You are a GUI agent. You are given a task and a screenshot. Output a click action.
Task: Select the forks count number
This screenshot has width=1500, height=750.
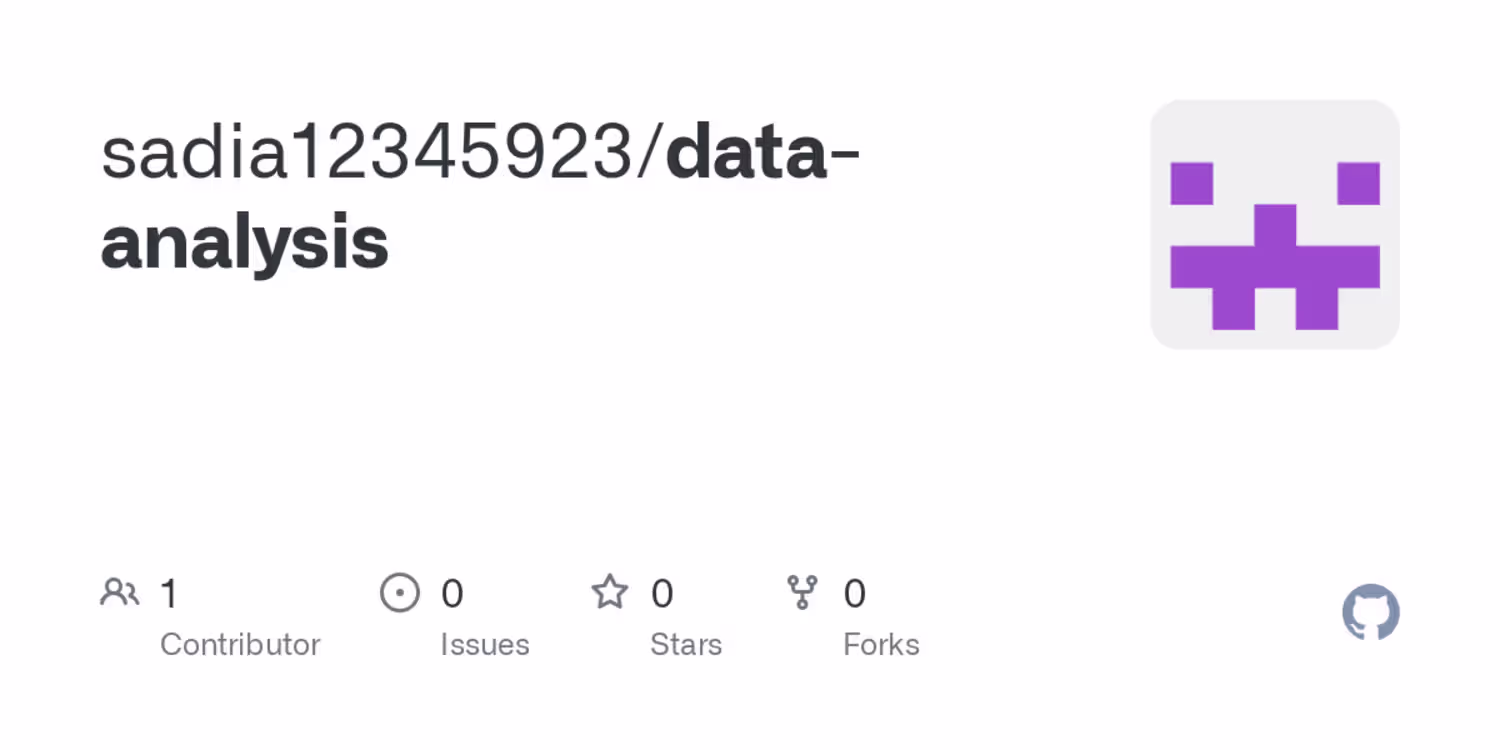pyautogui.click(x=854, y=594)
